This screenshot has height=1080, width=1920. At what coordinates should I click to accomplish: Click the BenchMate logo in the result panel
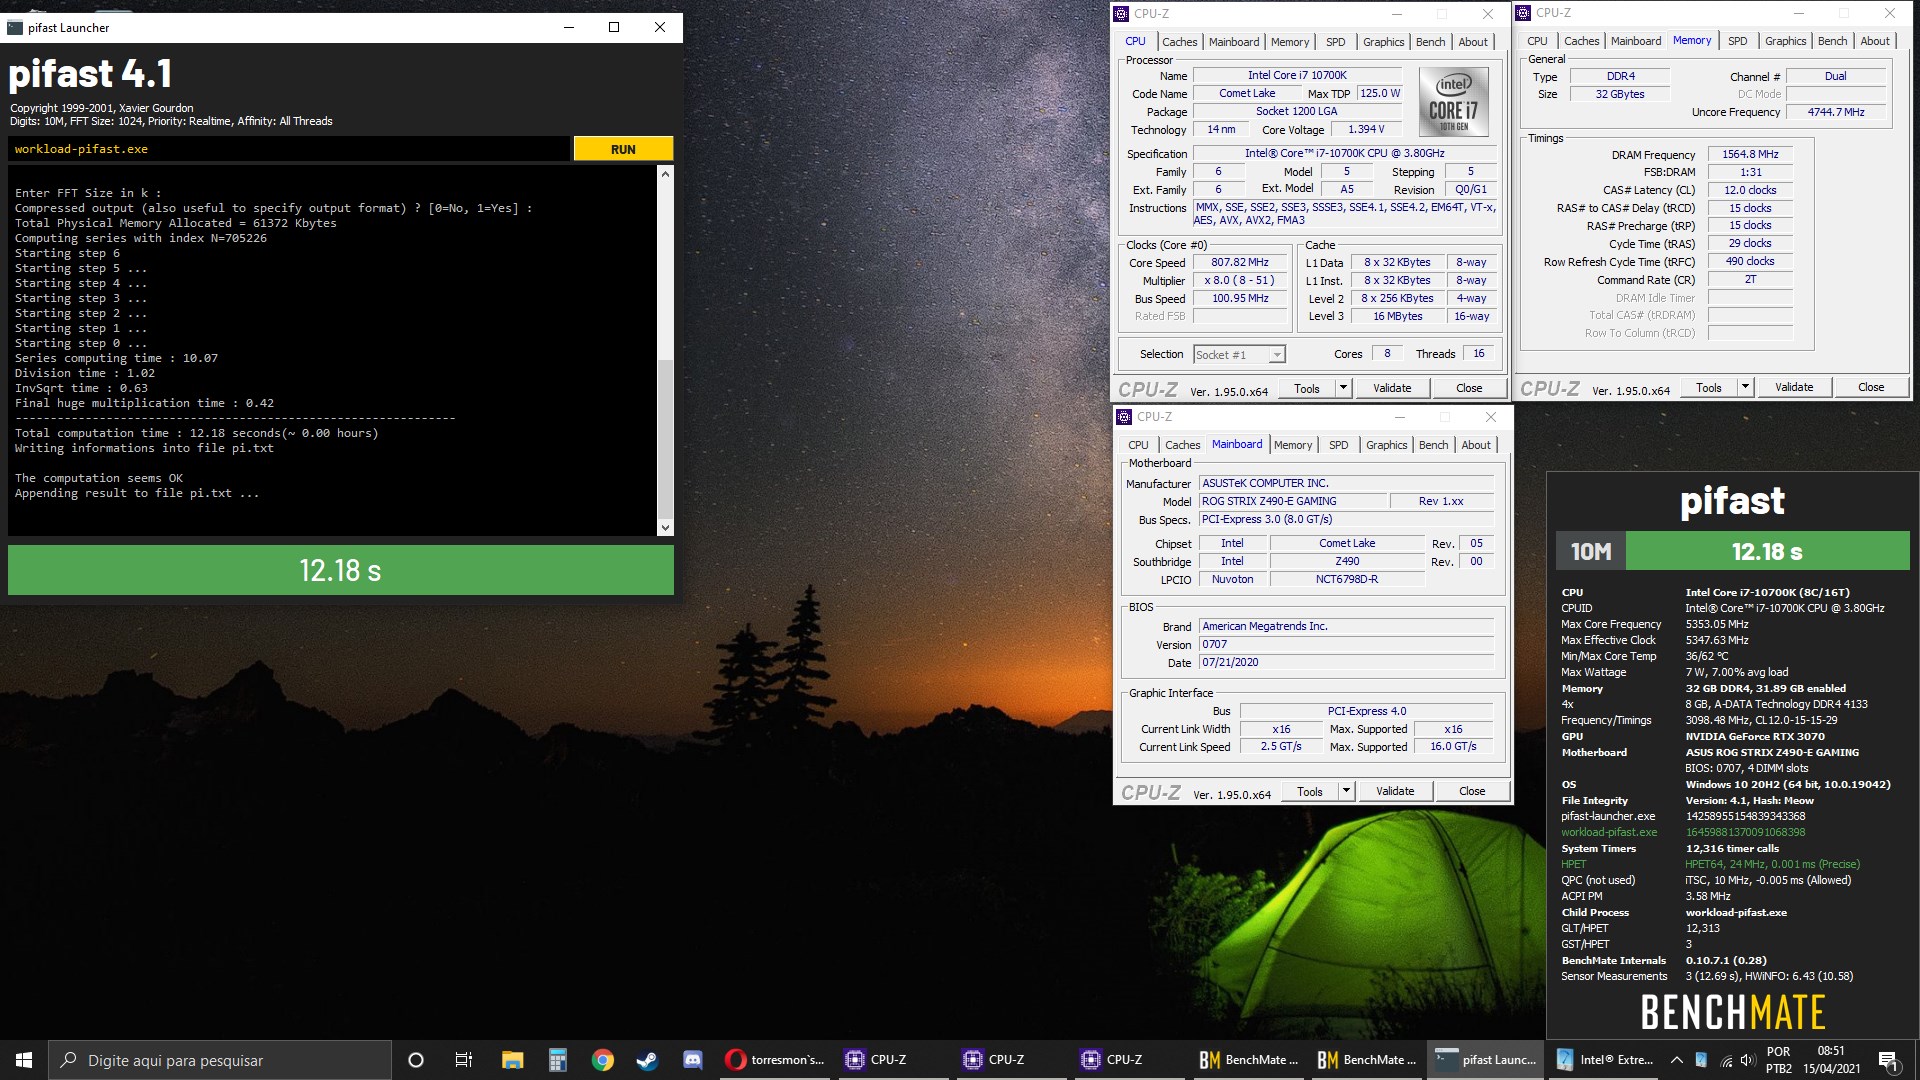pyautogui.click(x=1733, y=1012)
